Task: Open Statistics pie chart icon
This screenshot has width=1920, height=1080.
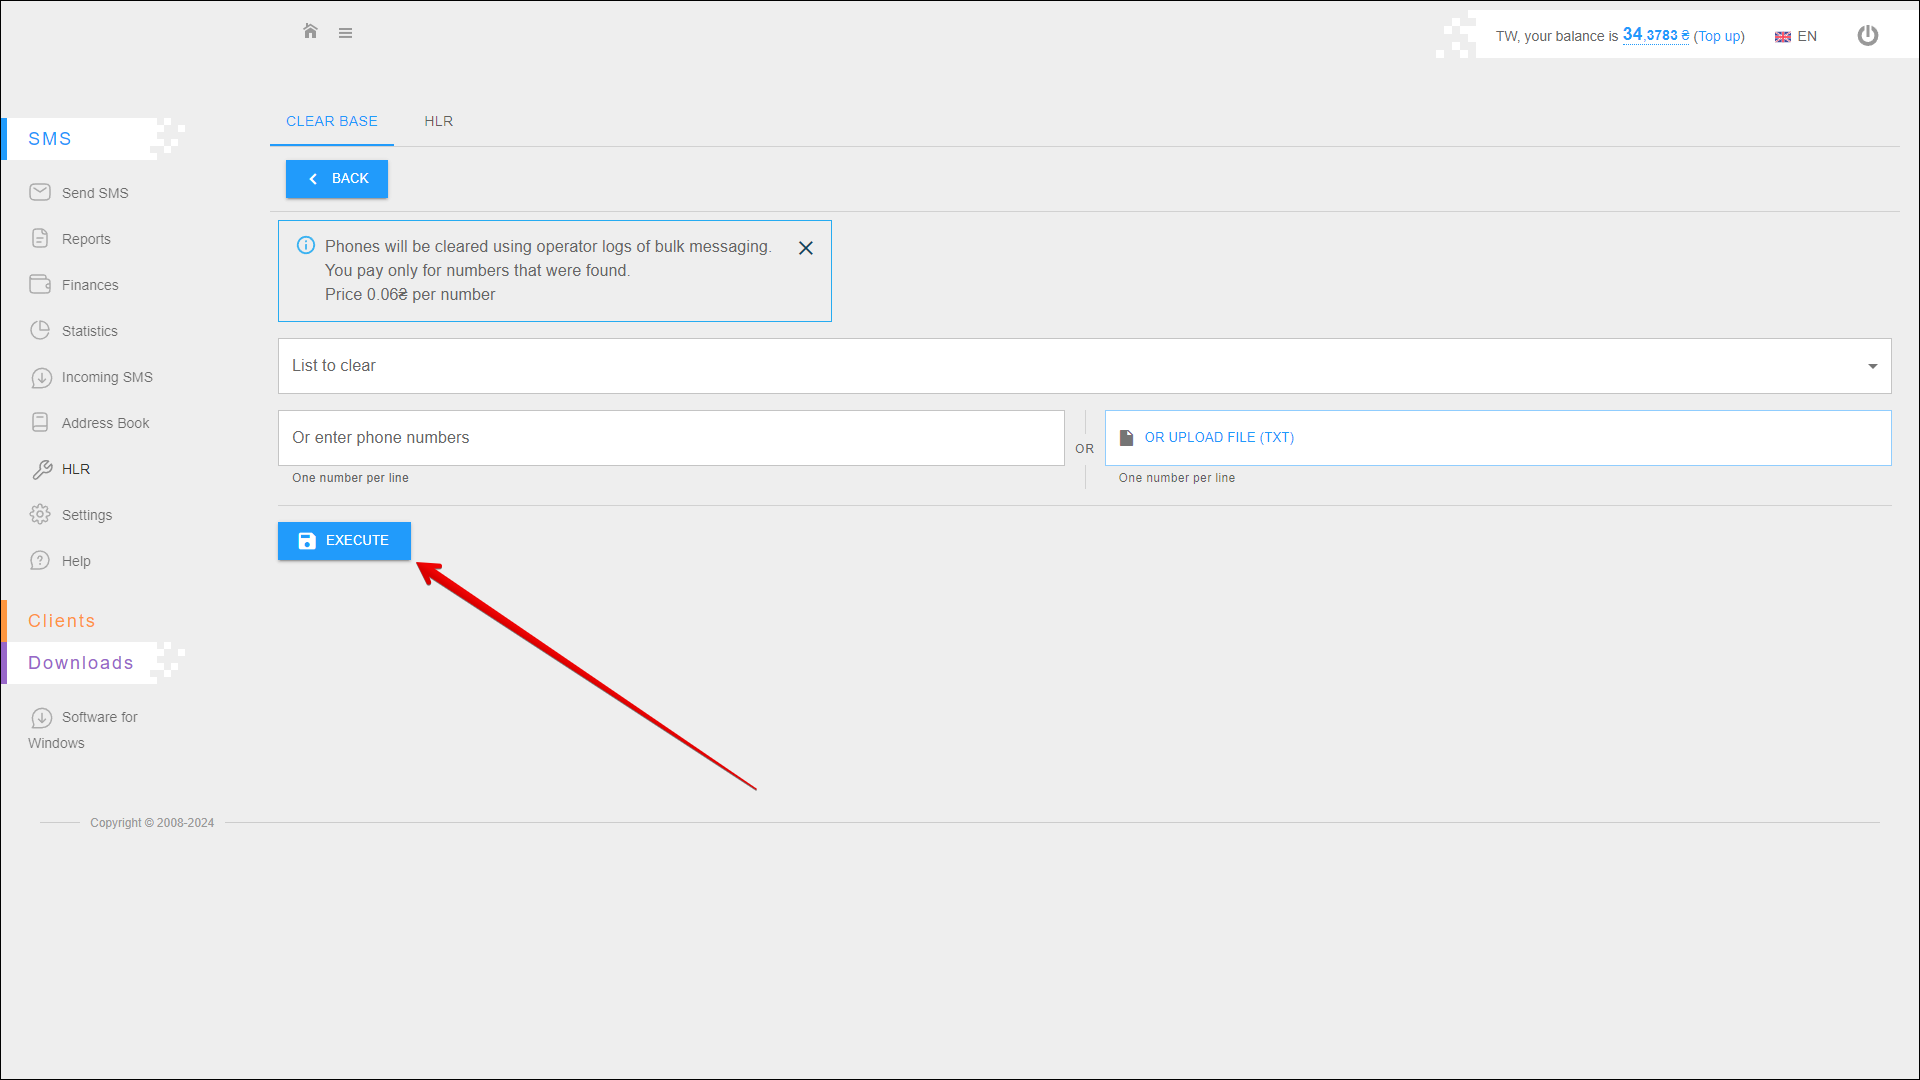Action: pyautogui.click(x=40, y=330)
